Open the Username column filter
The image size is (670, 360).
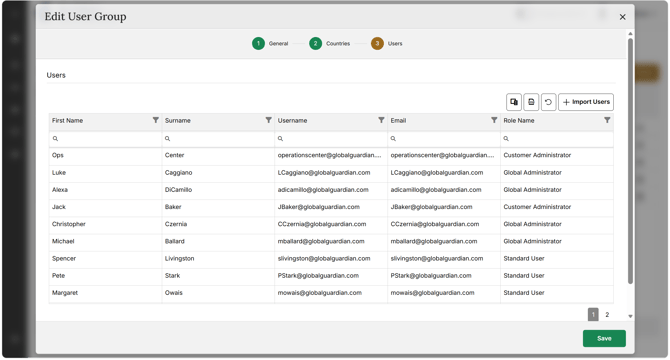click(x=381, y=120)
